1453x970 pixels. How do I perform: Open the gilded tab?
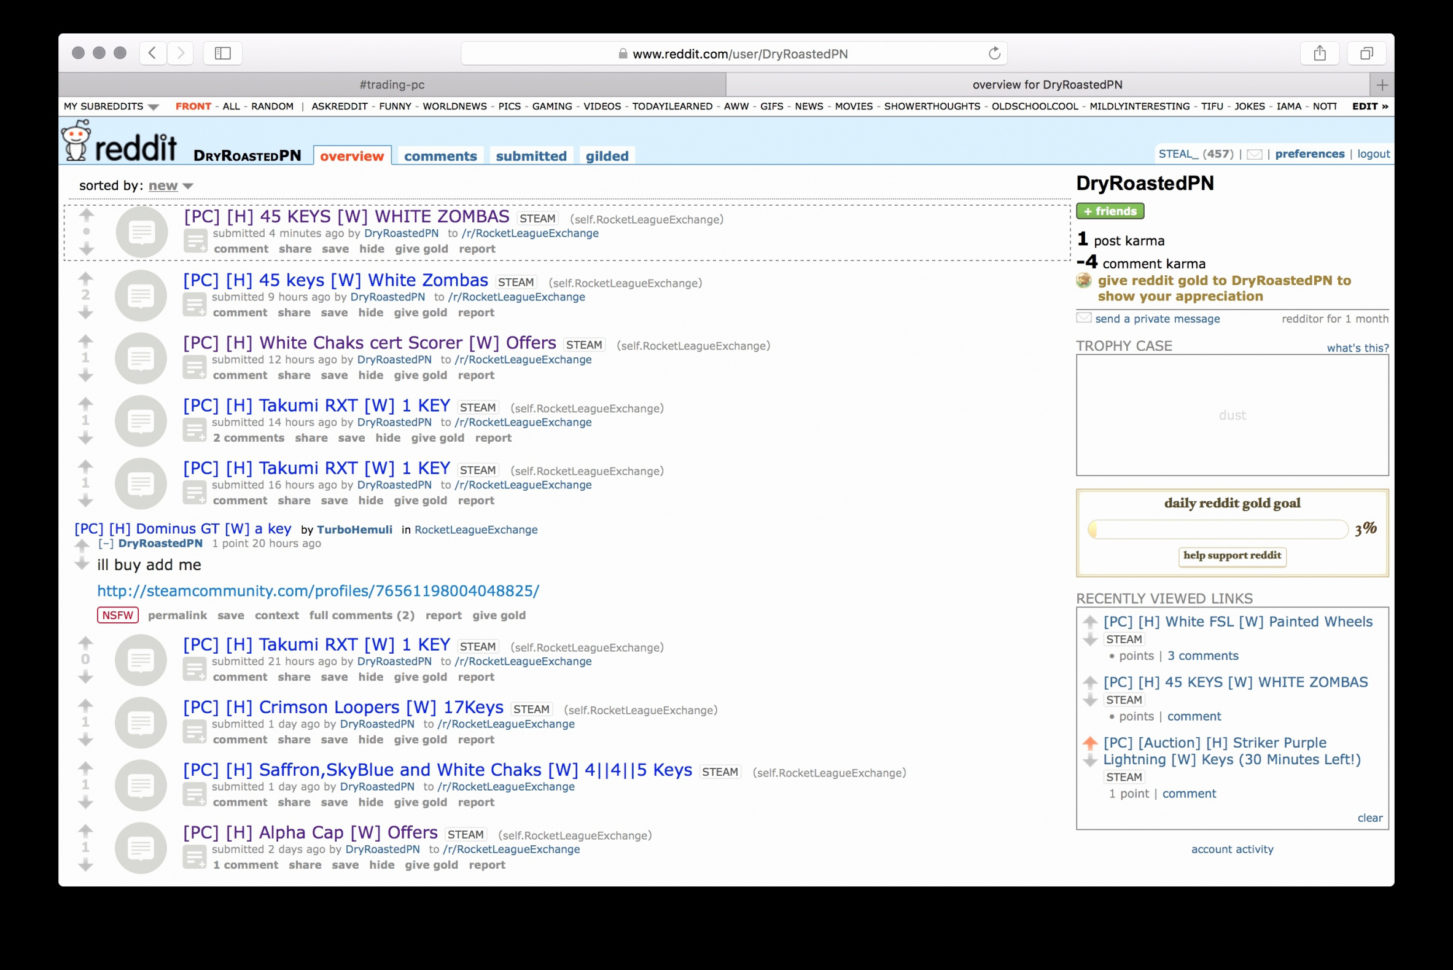(x=607, y=156)
